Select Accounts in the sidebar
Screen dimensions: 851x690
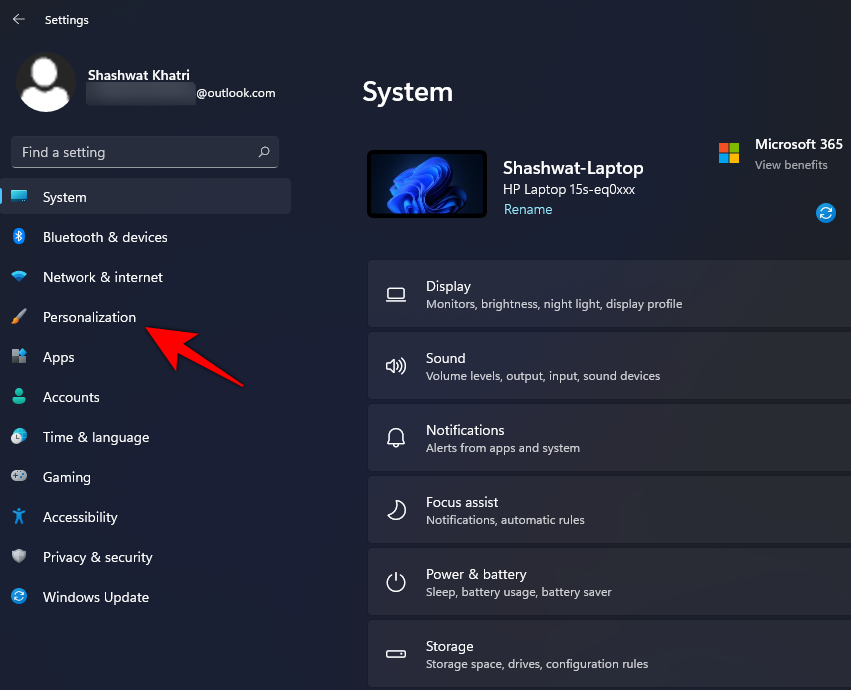point(71,397)
